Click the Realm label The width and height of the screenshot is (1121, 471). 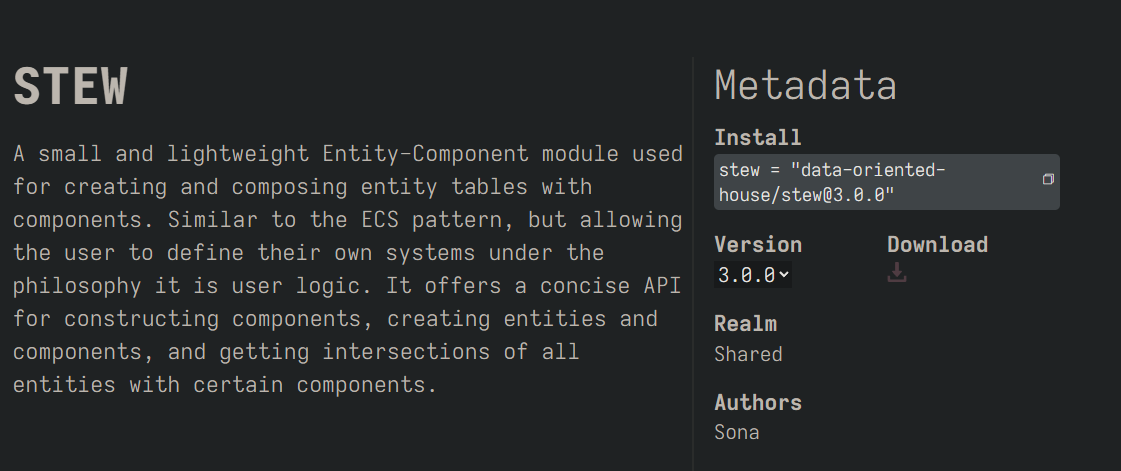[x=745, y=324]
